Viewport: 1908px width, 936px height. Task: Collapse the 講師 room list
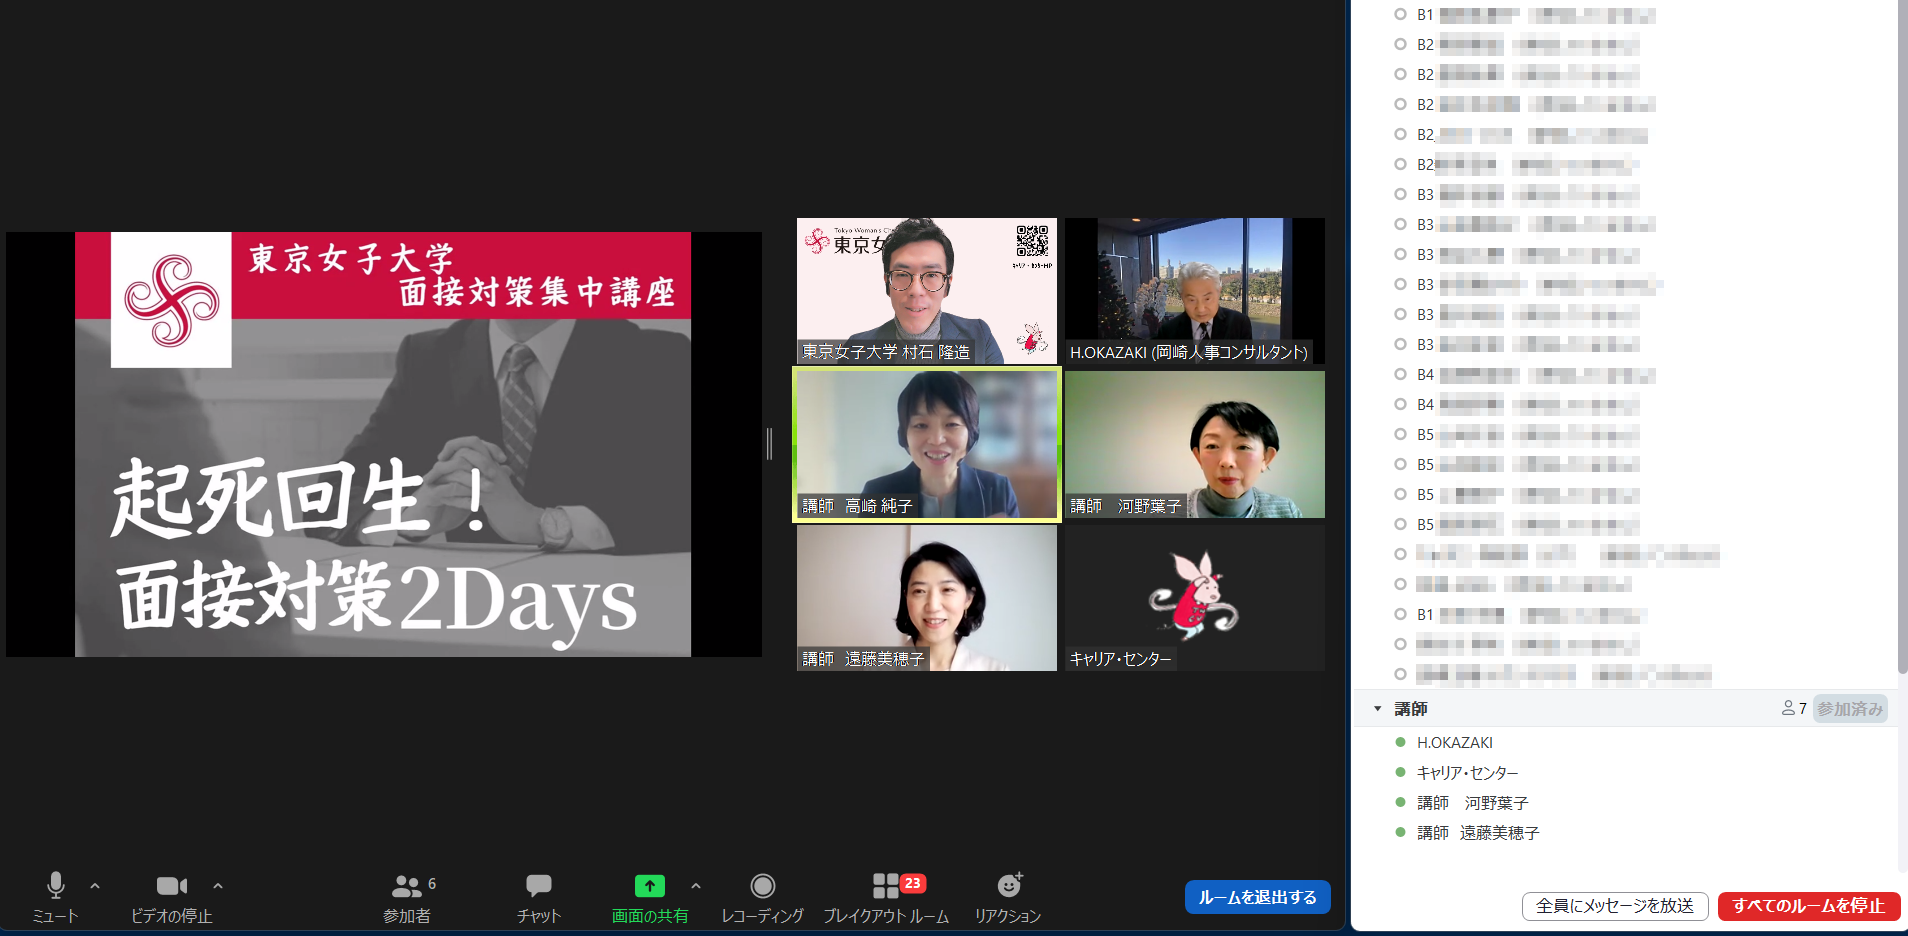(1377, 709)
